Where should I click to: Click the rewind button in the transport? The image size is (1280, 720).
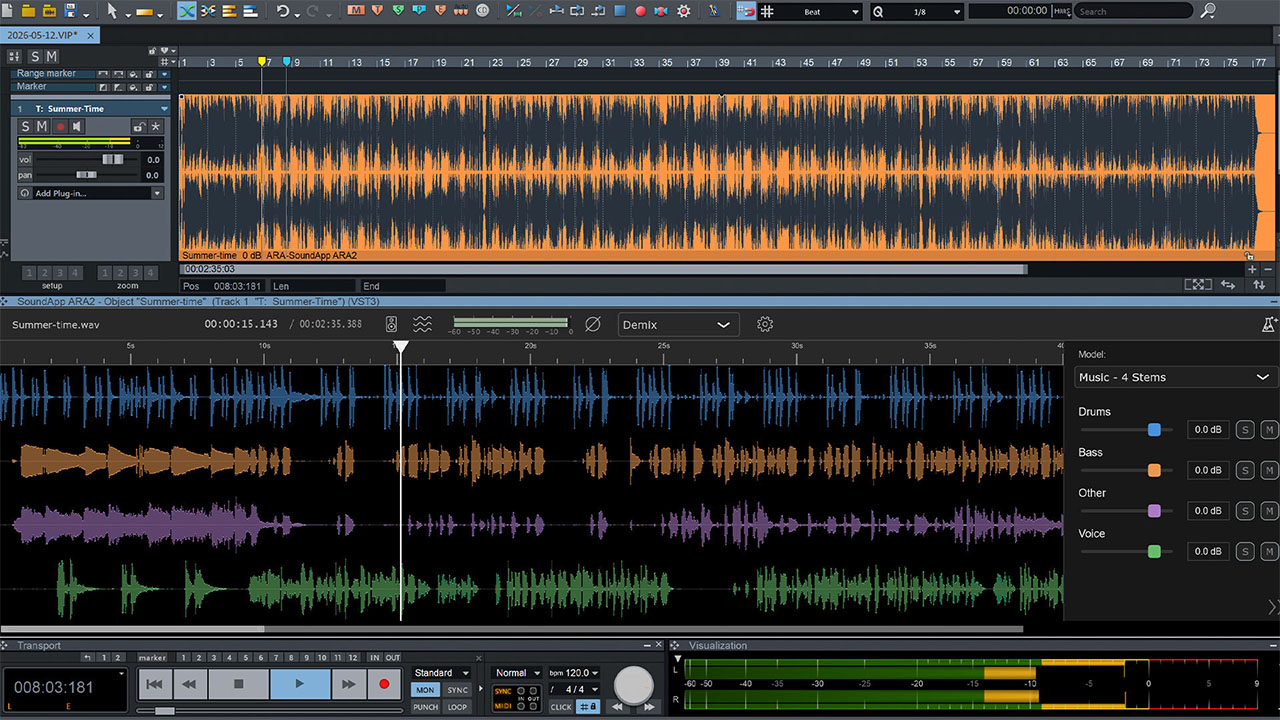[x=188, y=684]
